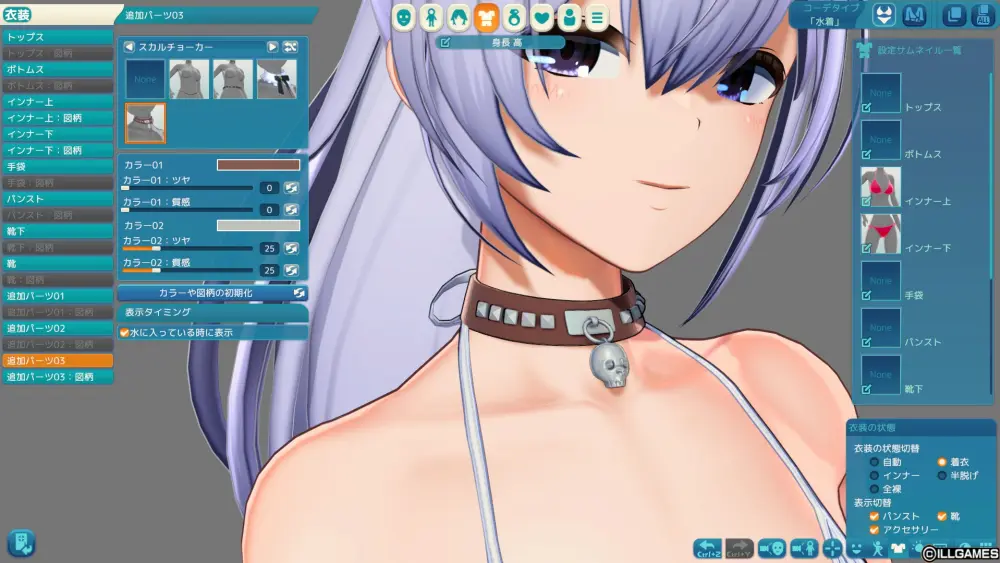Click the crosshair camera center icon
1000x563 pixels.
[833, 548]
